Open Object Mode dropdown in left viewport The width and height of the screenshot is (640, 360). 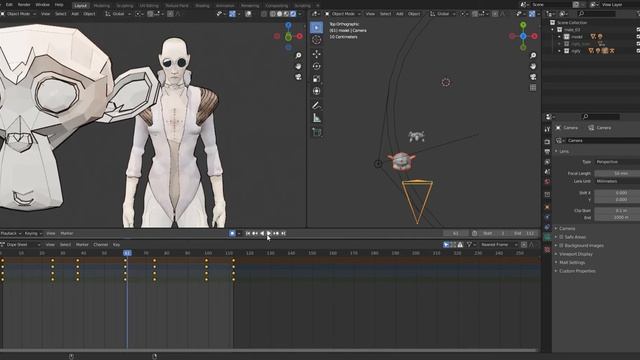point(18,14)
